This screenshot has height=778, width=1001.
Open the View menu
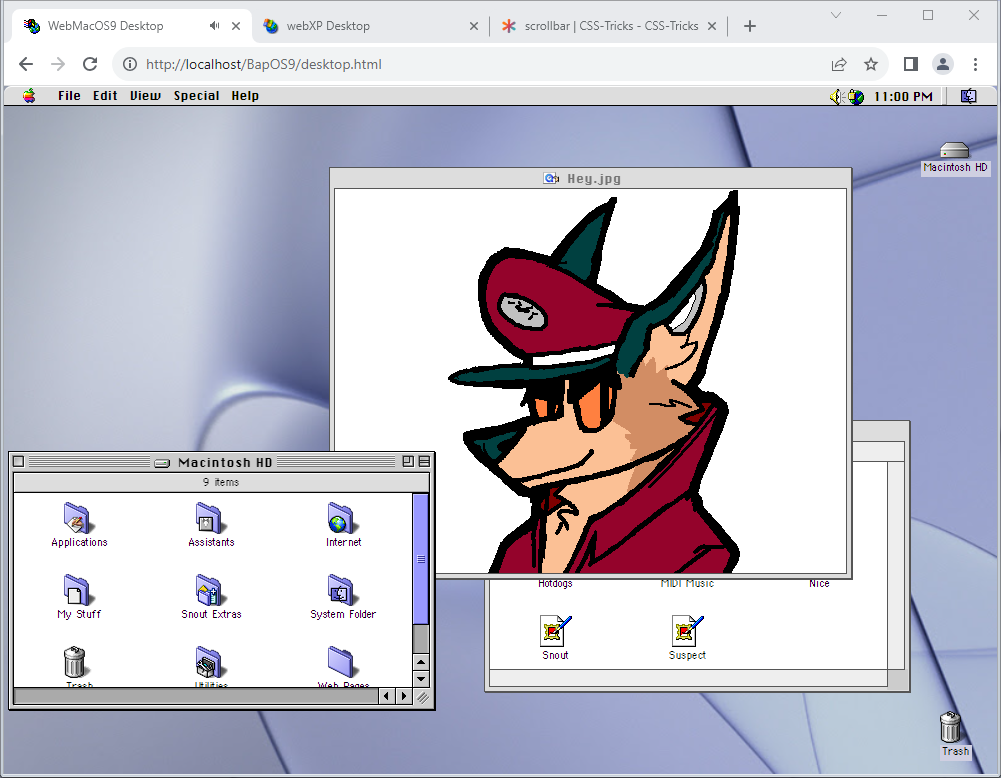(145, 96)
